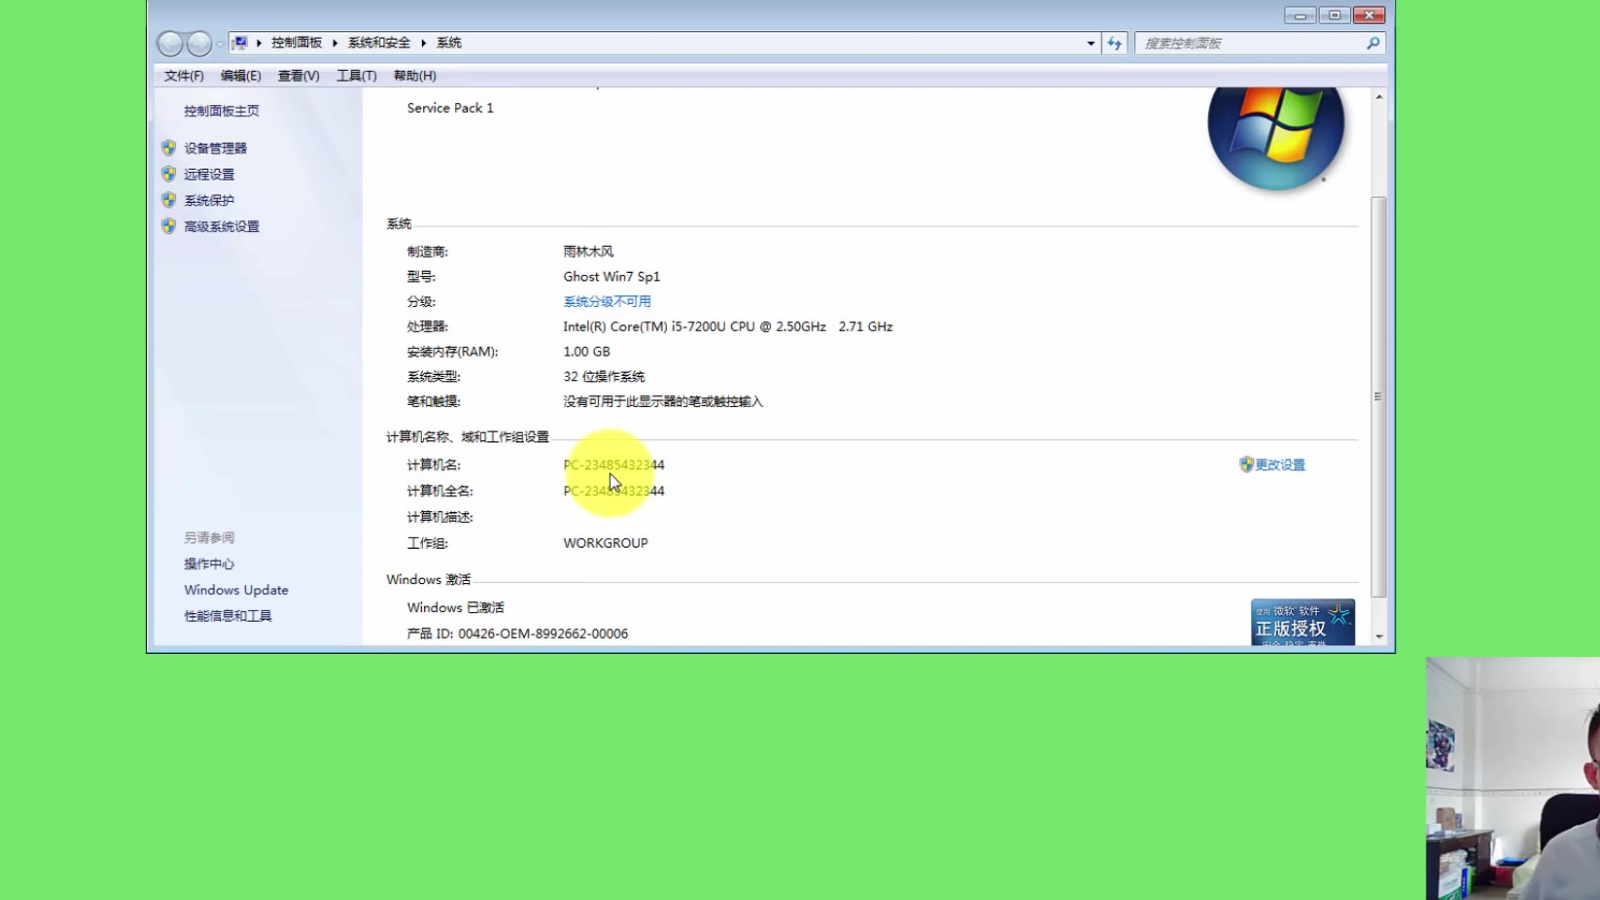Click the Forward navigation arrow button
Image resolution: width=1600 pixels, height=900 pixels.
[200, 43]
